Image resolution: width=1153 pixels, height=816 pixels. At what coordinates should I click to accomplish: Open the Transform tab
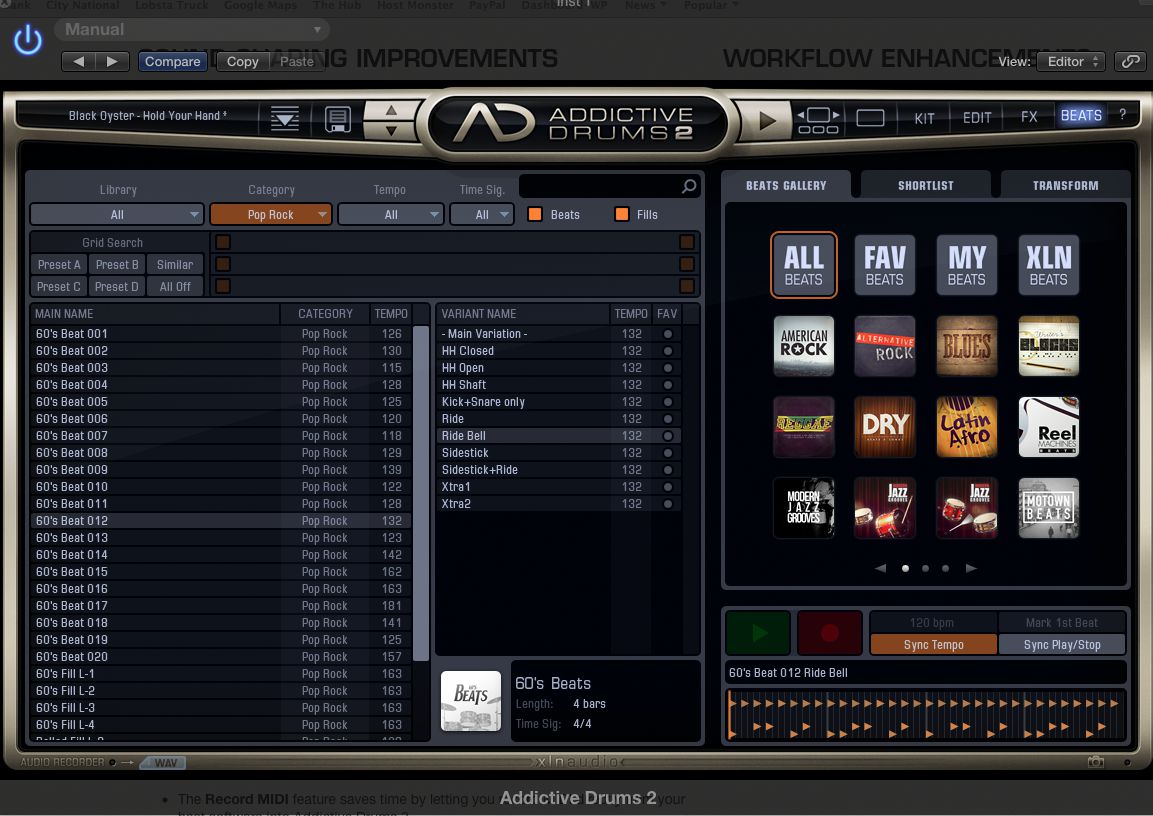[x=1065, y=185]
